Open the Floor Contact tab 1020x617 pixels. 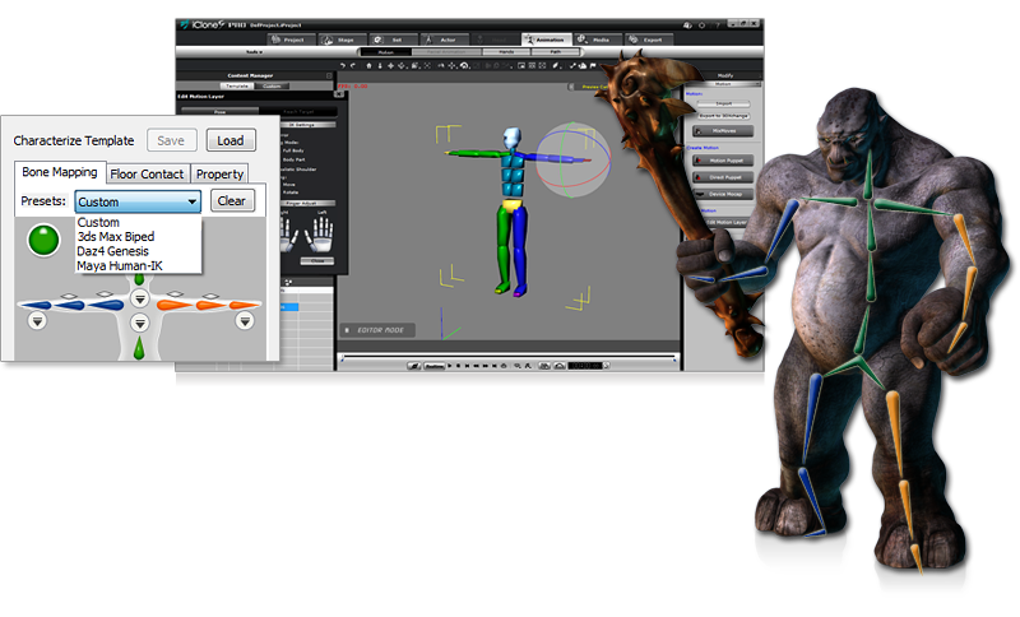(147, 174)
